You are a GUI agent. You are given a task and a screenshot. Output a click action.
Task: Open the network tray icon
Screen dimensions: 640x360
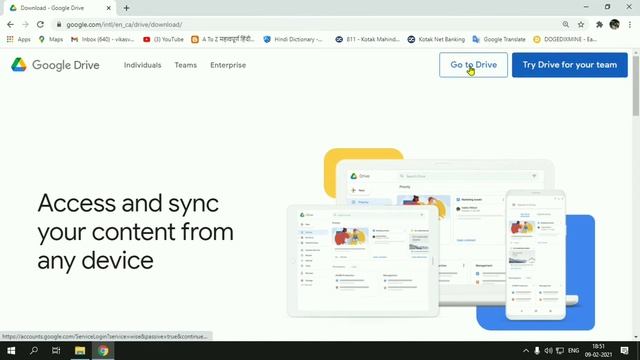(560, 351)
